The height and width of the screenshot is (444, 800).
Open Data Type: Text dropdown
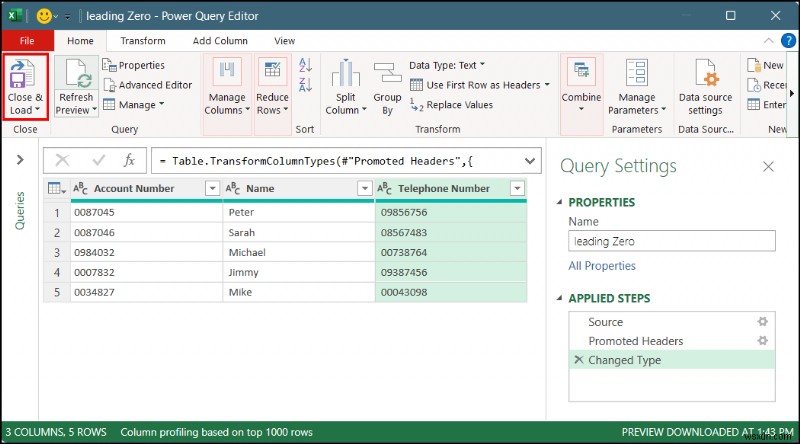pos(447,65)
